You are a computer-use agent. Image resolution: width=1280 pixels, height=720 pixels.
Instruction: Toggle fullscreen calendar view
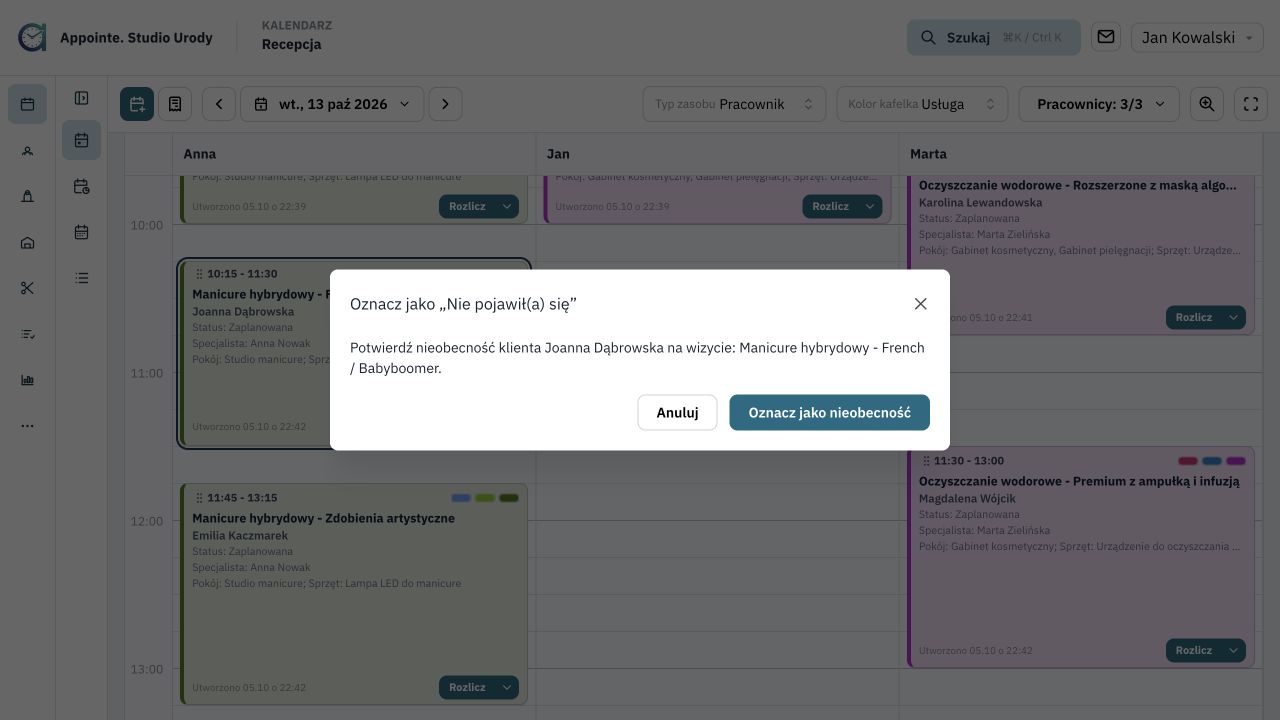[x=1251, y=104]
